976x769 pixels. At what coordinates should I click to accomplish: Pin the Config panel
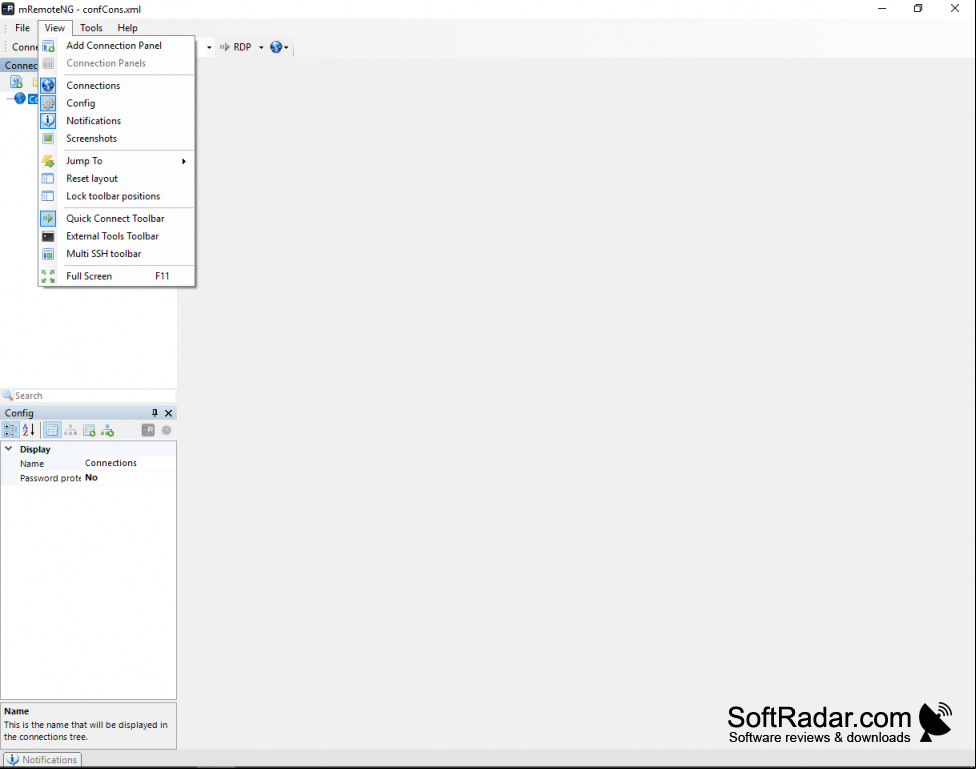click(155, 413)
